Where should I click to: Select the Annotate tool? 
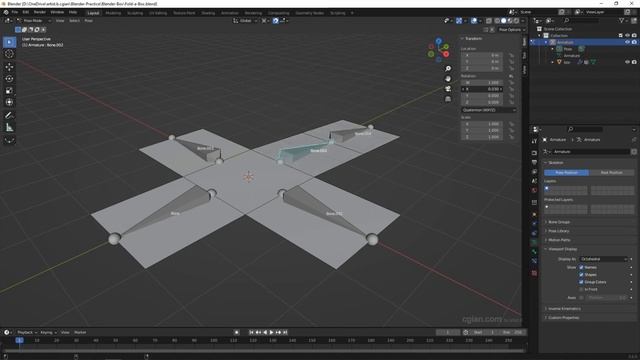point(9,116)
